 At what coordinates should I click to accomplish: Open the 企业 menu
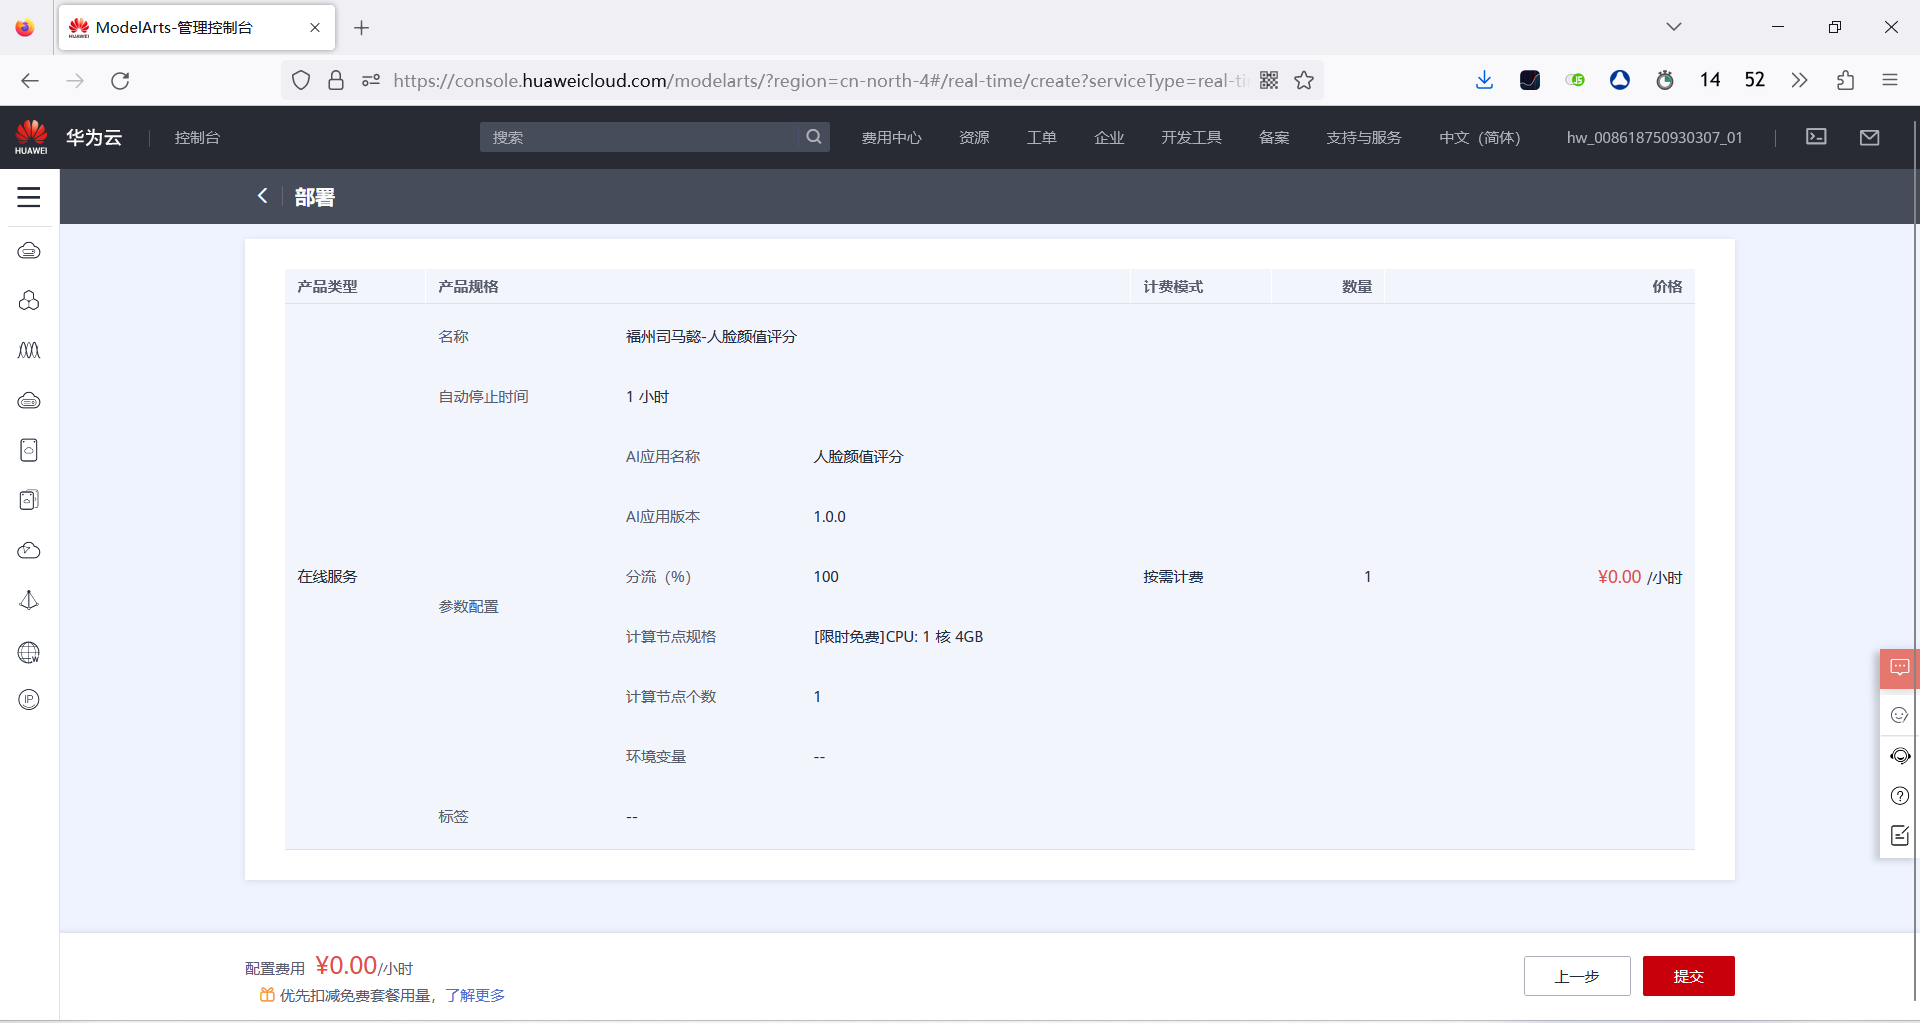tap(1109, 137)
